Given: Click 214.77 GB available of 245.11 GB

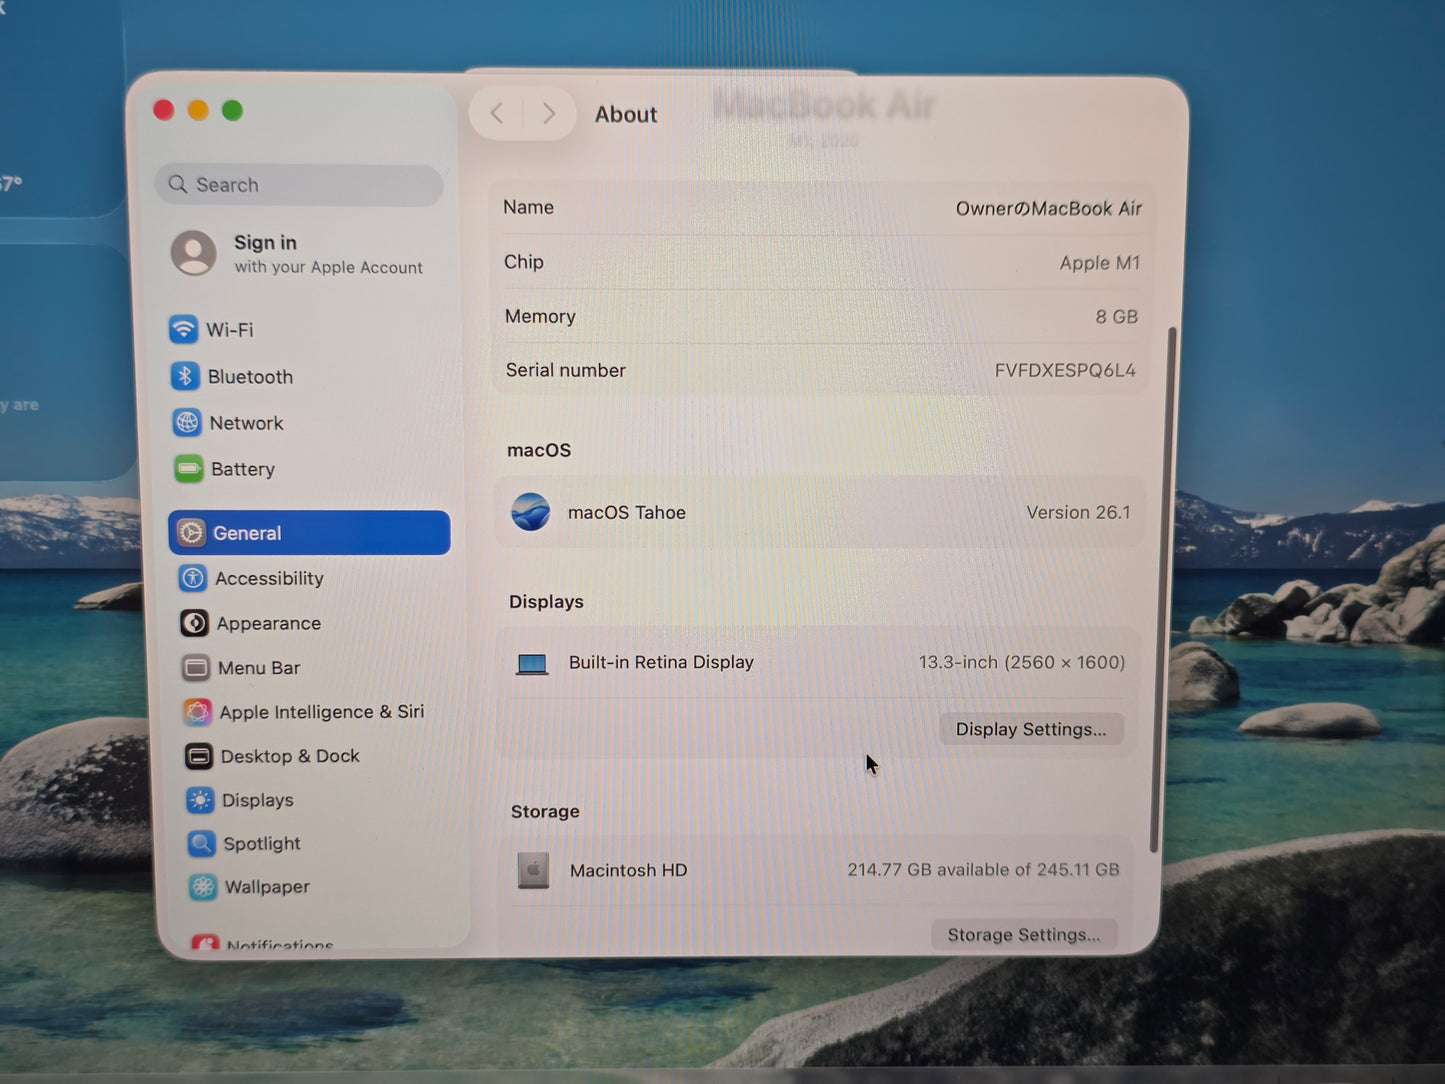Looking at the screenshot, I should 983,870.
